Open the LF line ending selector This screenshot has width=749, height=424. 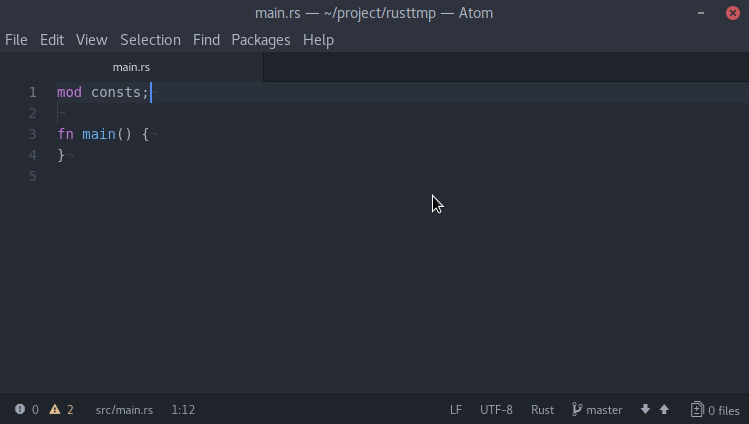[456, 410]
